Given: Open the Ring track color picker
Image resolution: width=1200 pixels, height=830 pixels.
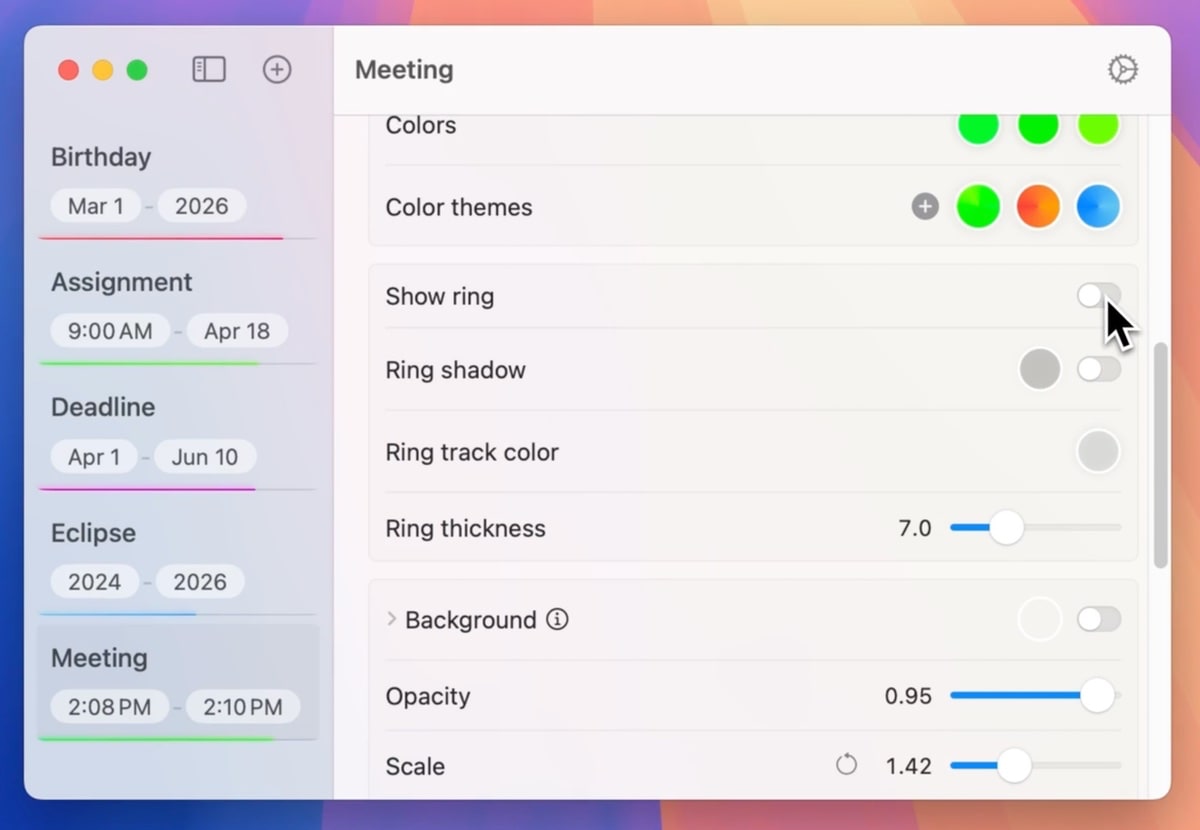Looking at the screenshot, I should (1097, 452).
